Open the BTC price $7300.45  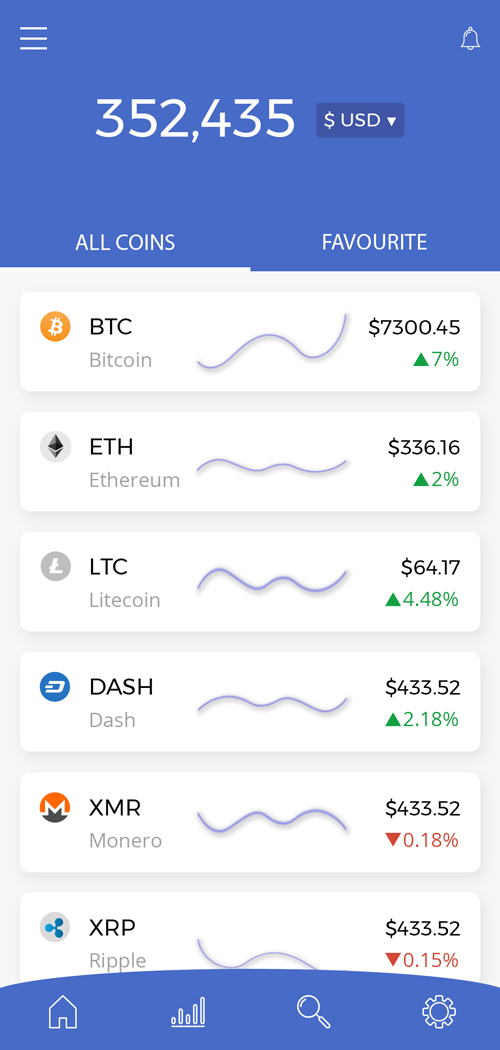[414, 327]
